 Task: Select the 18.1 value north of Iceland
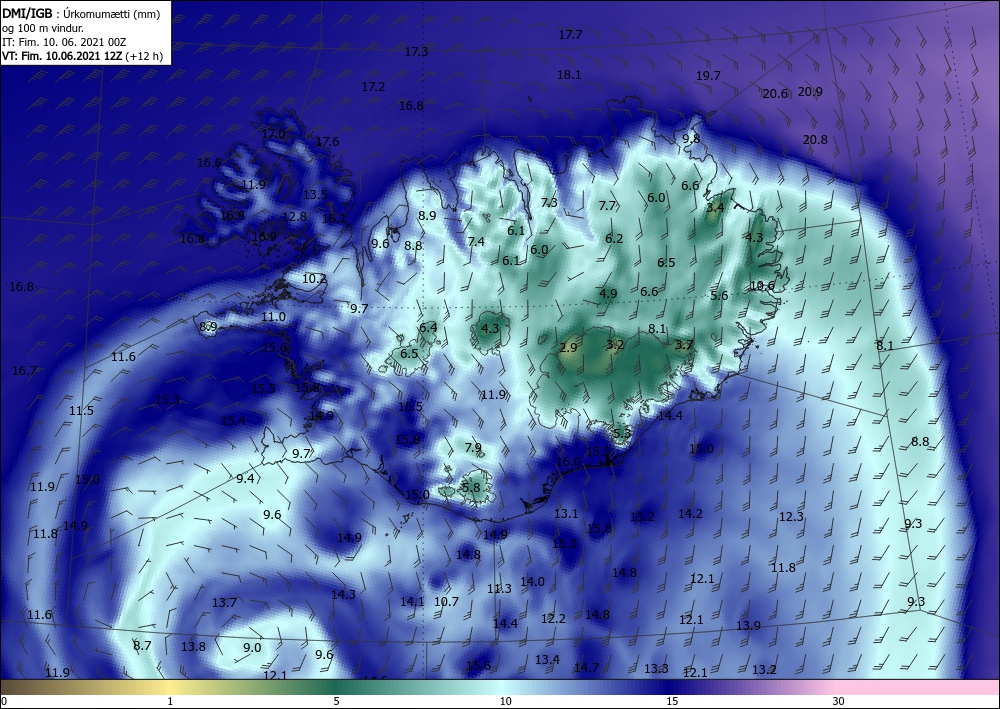[569, 75]
